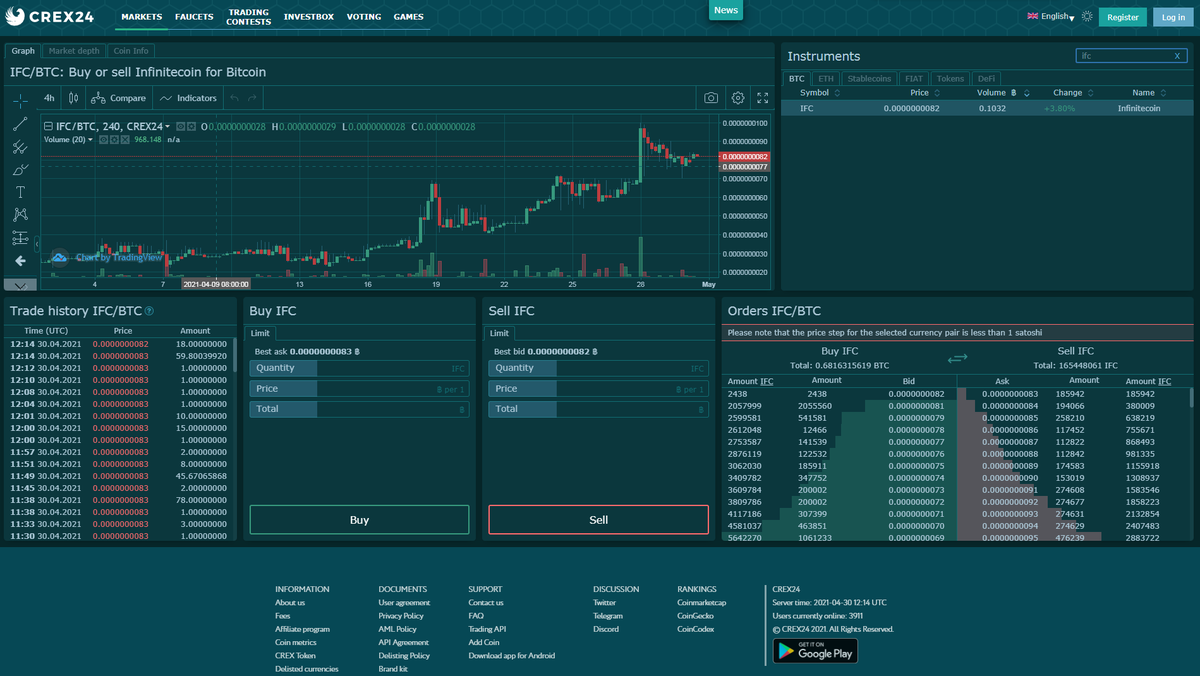Viewport: 1200px width, 676px height.
Task: Toggle light/dark theme sun icon
Action: coord(1087,17)
